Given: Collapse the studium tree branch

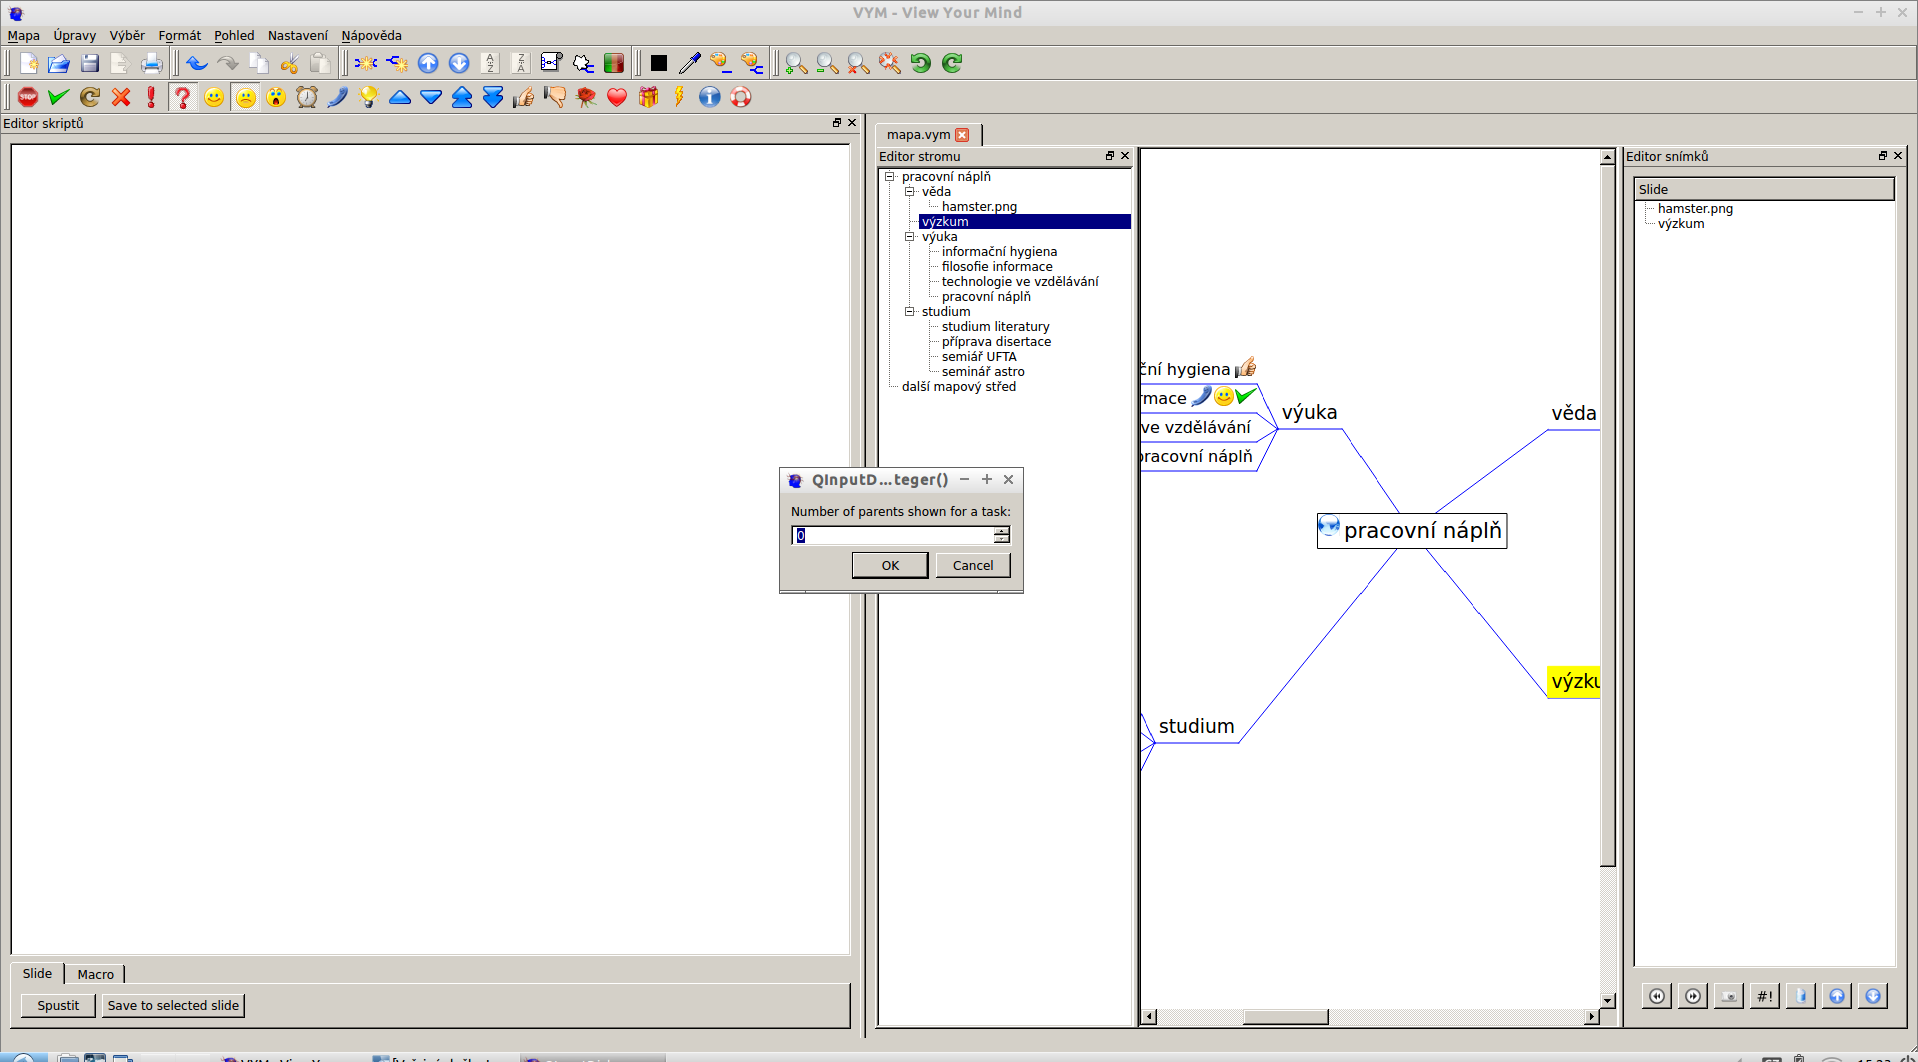Looking at the screenshot, I should coord(910,312).
